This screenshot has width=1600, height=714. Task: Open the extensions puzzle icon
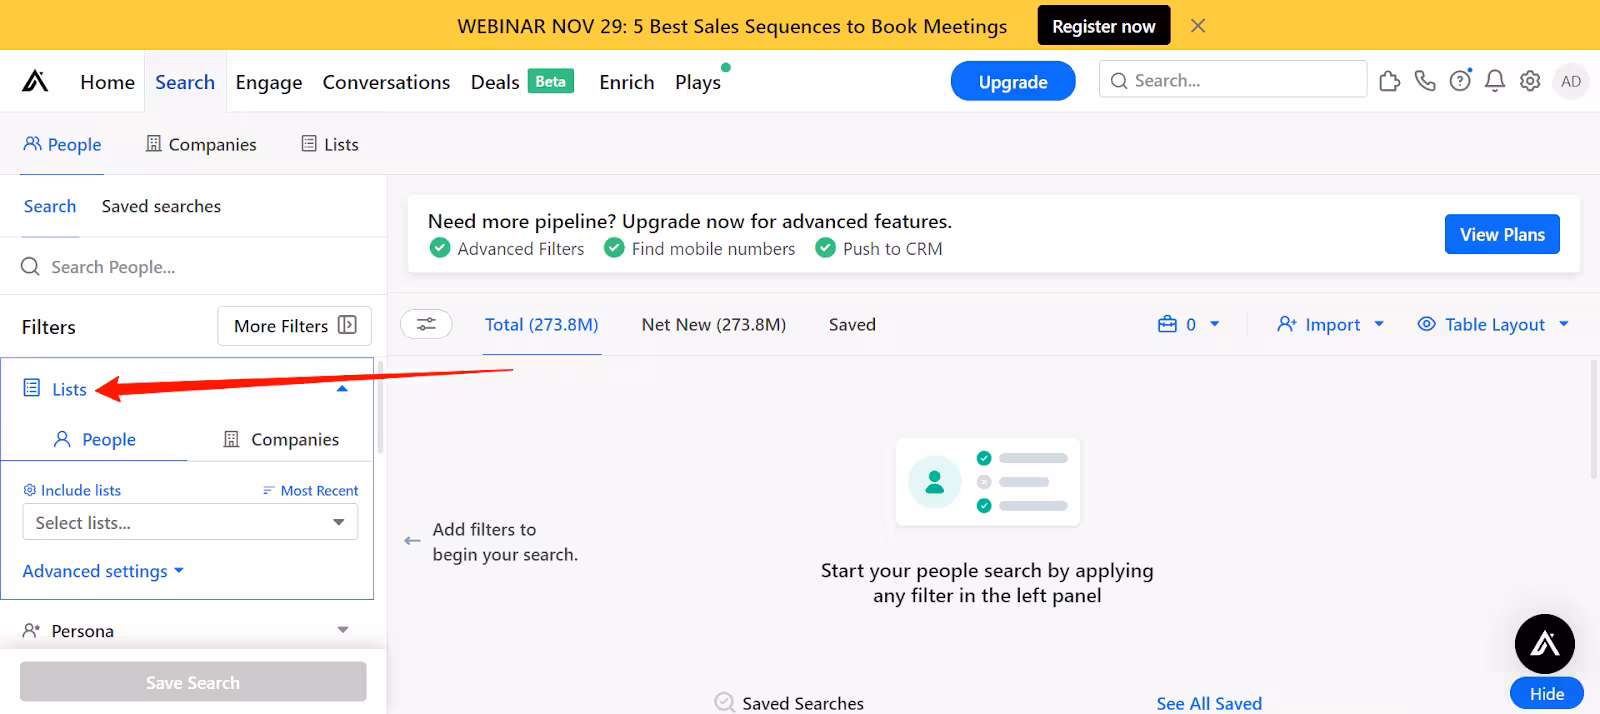click(1389, 81)
